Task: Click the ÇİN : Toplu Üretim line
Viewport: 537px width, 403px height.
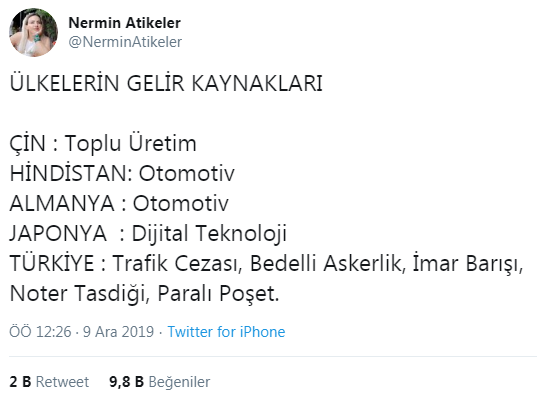Action: click(103, 143)
